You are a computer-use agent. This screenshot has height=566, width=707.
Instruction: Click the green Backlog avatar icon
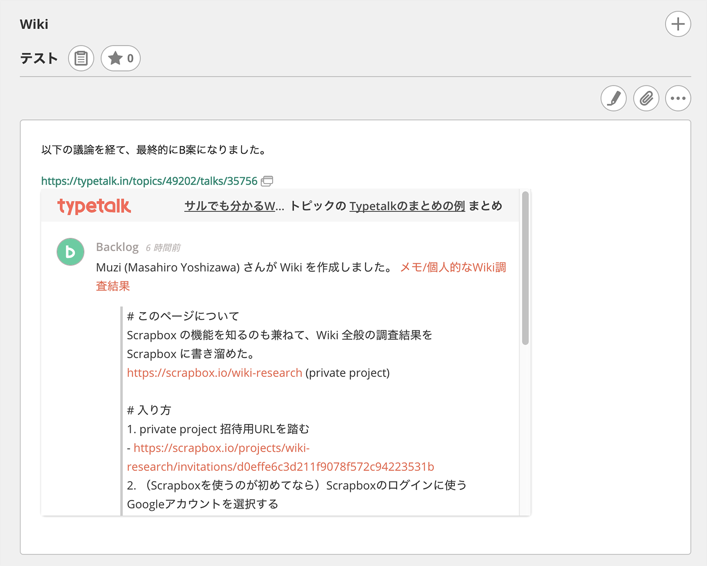(x=70, y=252)
